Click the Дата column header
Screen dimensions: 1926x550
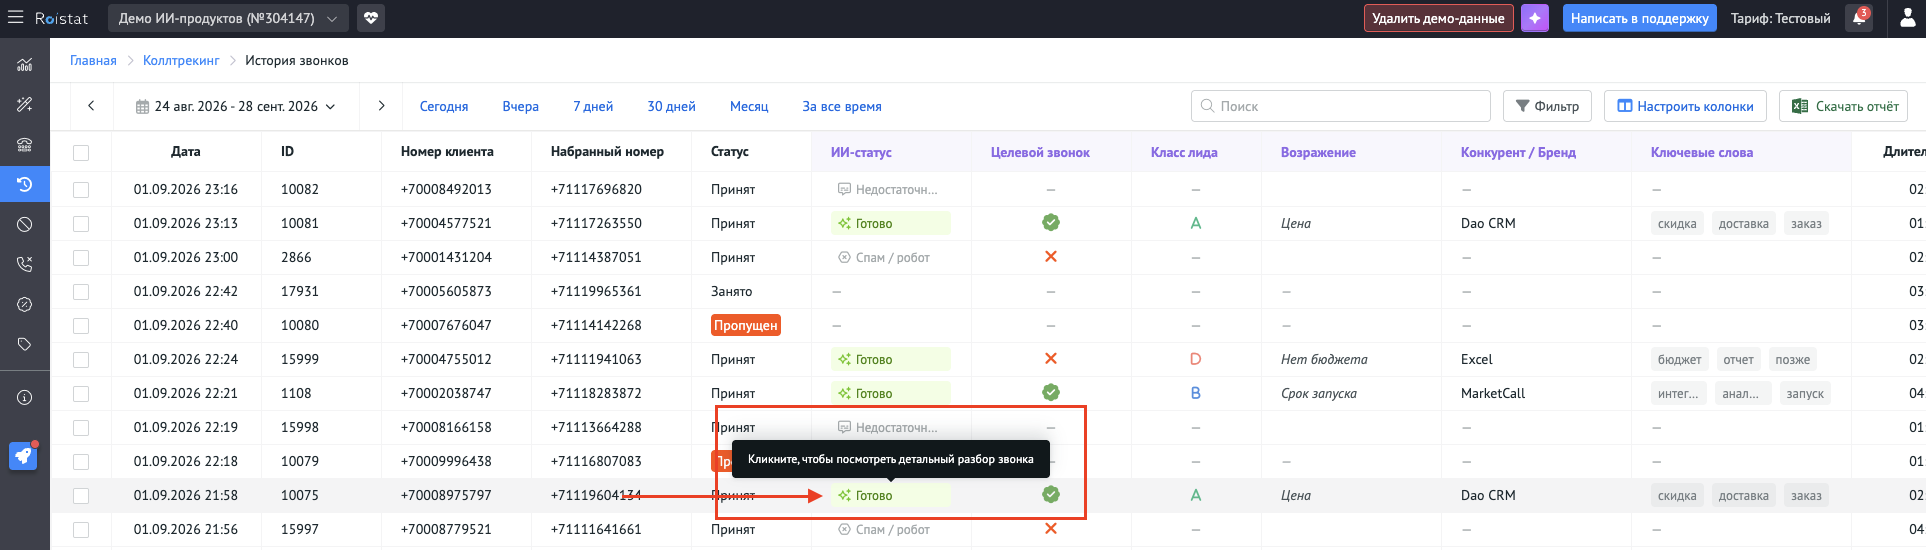pyautogui.click(x=186, y=152)
